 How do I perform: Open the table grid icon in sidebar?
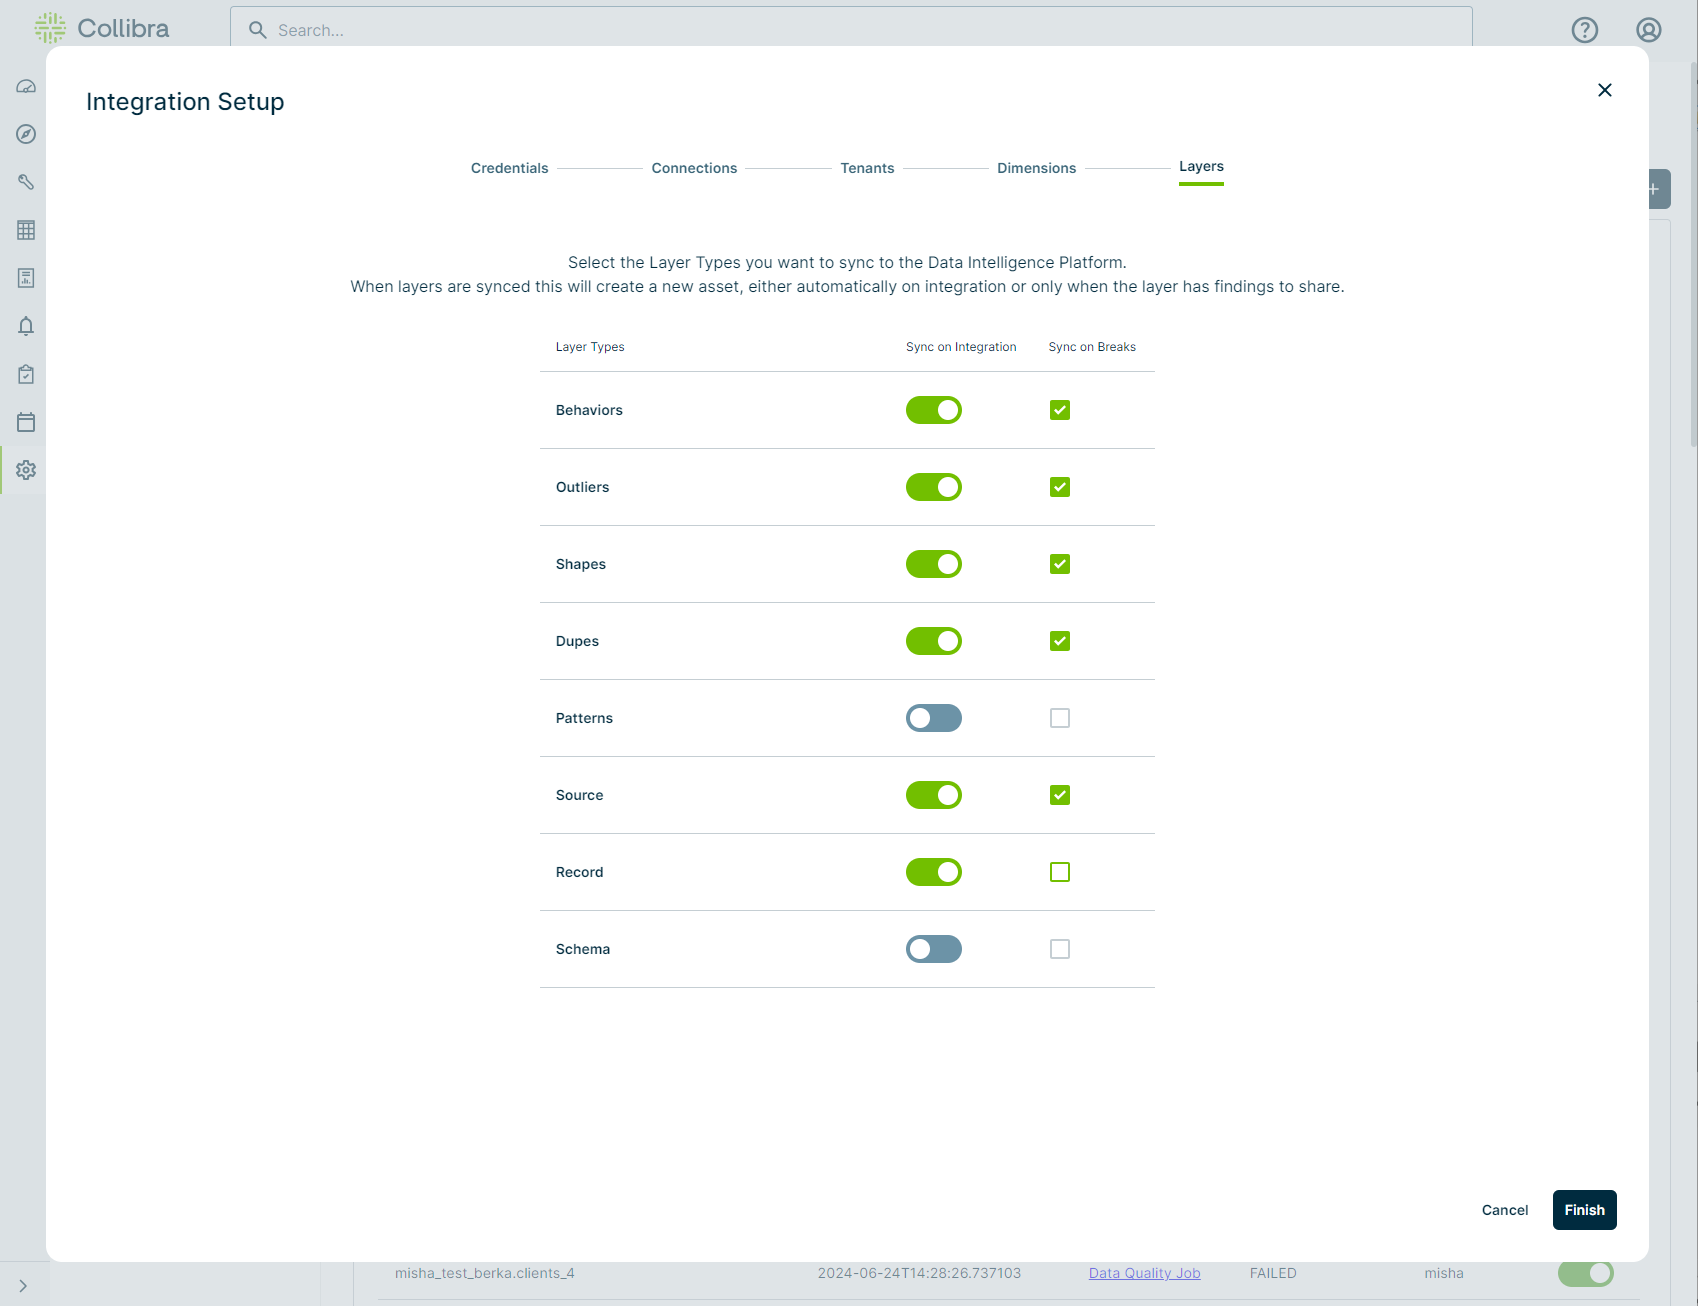(26, 230)
